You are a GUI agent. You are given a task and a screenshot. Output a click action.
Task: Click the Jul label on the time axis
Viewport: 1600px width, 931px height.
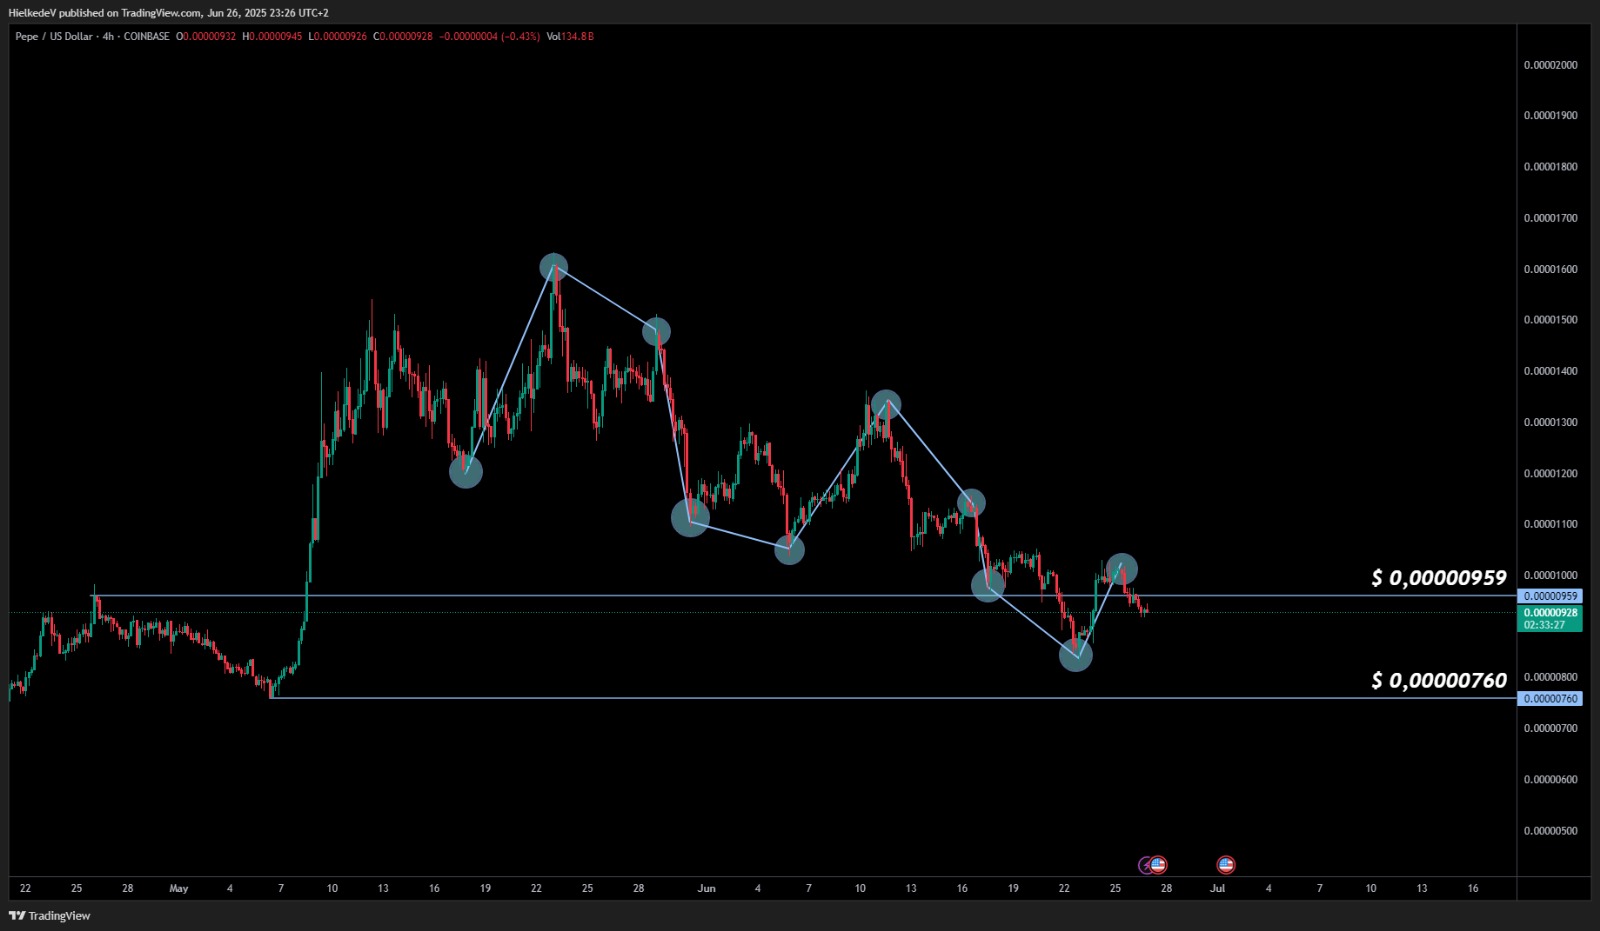point(1217,888)
